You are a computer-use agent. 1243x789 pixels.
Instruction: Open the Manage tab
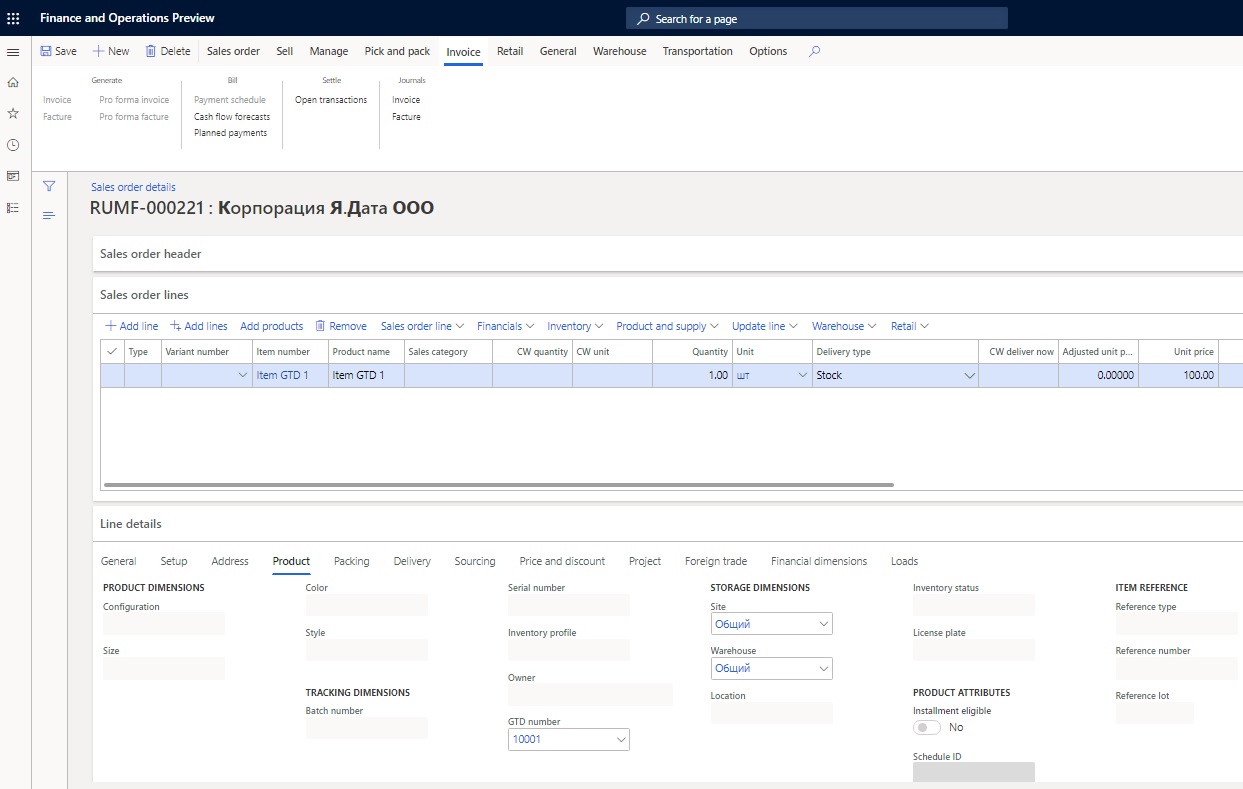(x=329, y=51)
